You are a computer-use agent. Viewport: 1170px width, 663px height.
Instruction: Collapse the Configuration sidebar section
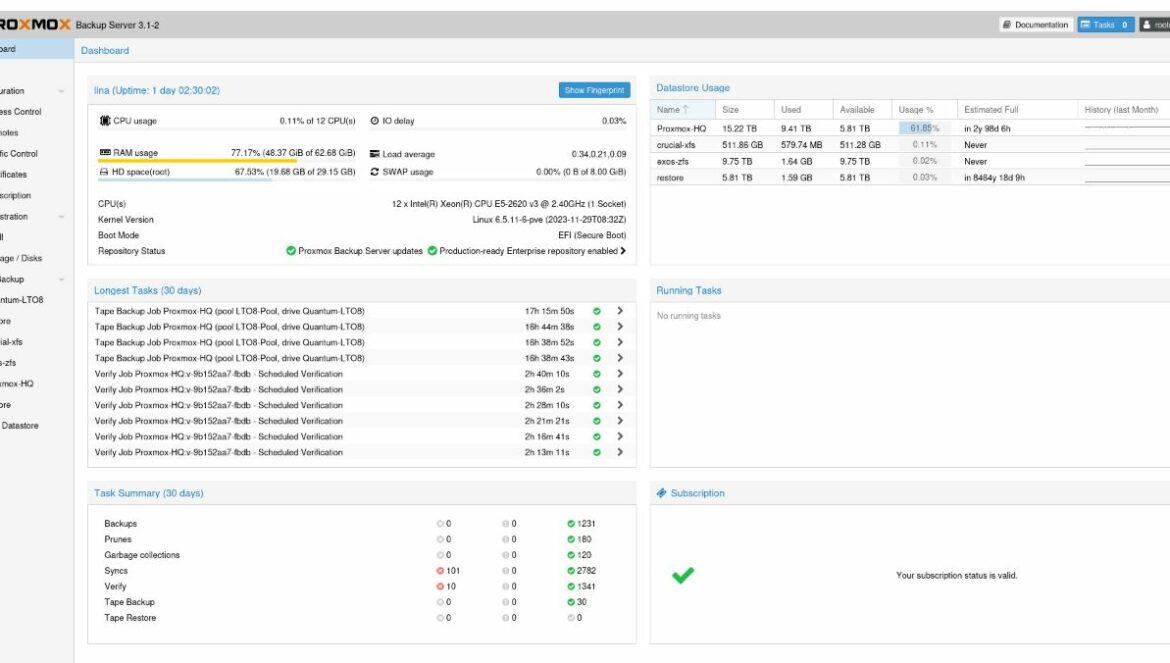click(x=61, y=91)
